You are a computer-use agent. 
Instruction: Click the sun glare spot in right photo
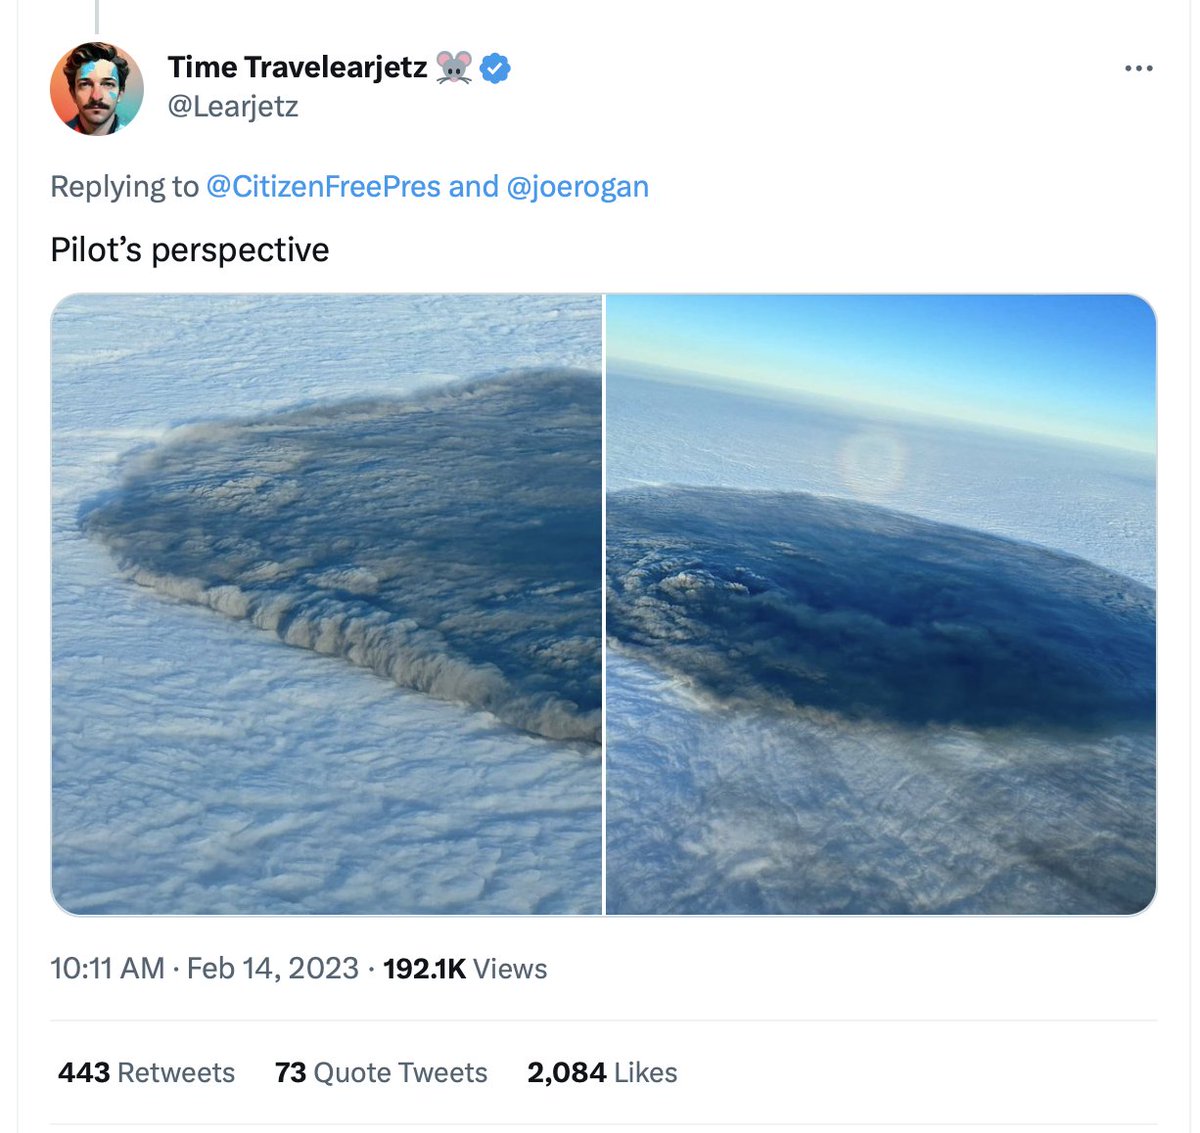click(x=872, y=463)
